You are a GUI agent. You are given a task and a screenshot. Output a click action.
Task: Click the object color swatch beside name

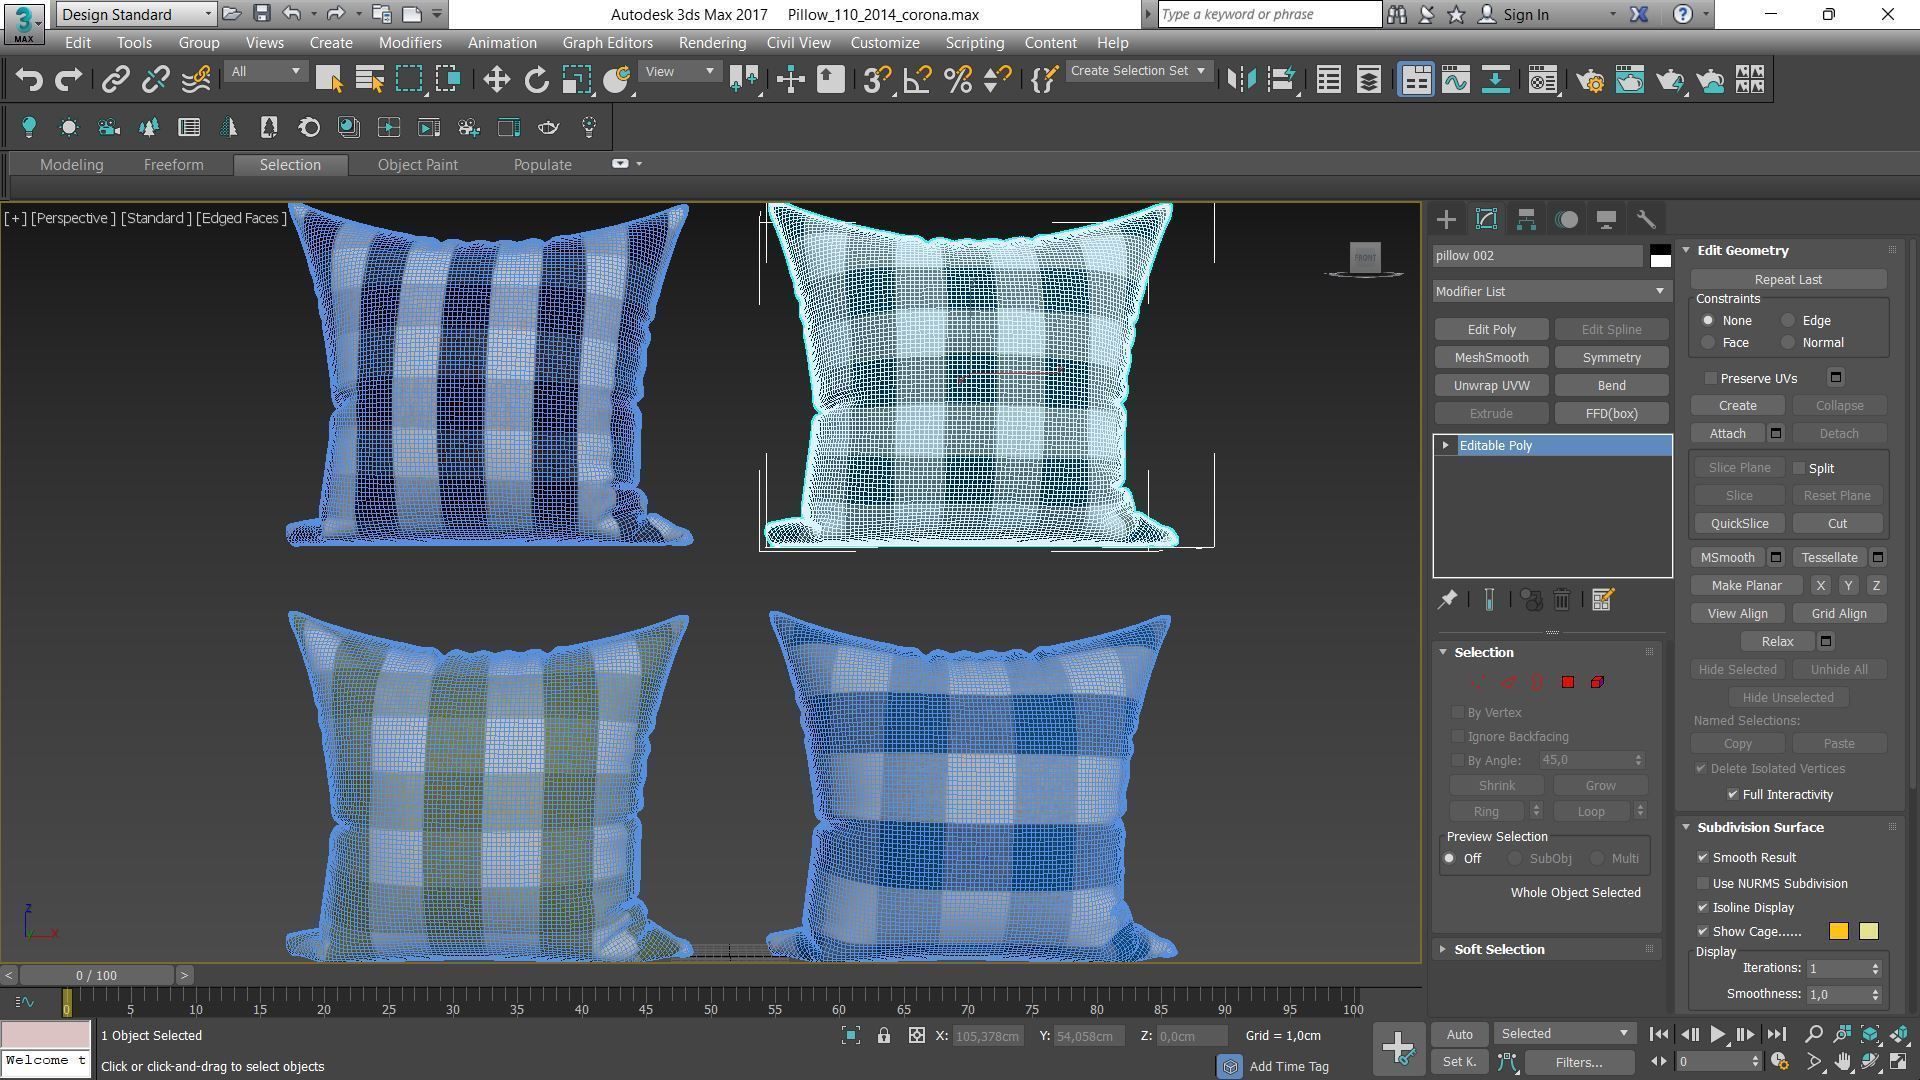coord(1660,255)
